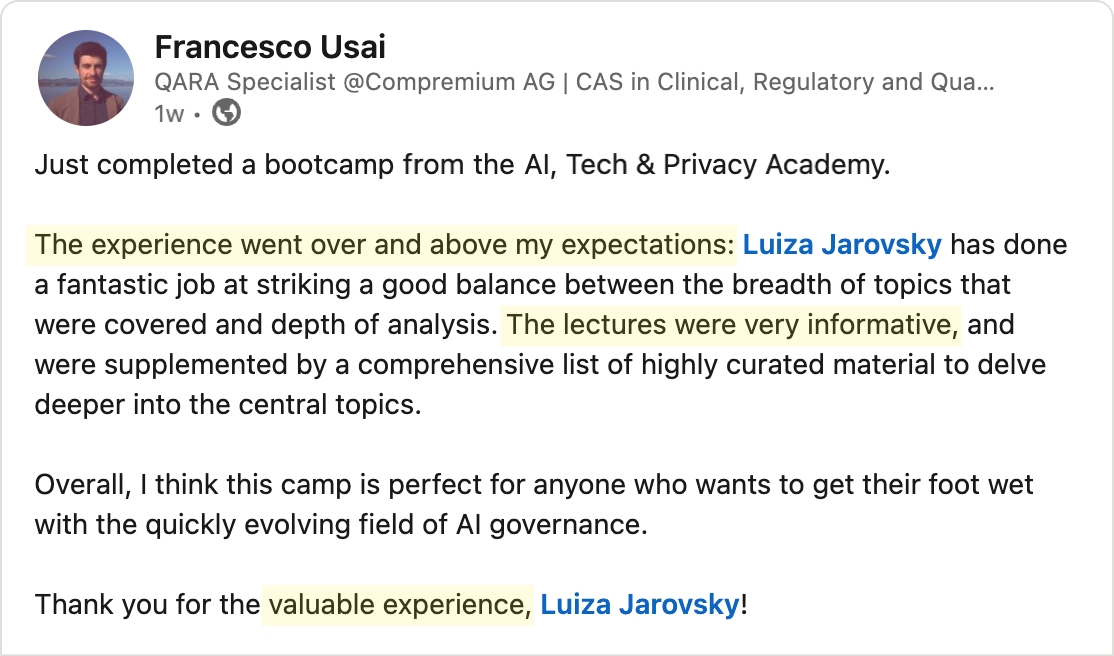Open Luiza Jarovsky mention in thank-you line
This screenshot has width=1114, height=656.
(x=639, y=604)
